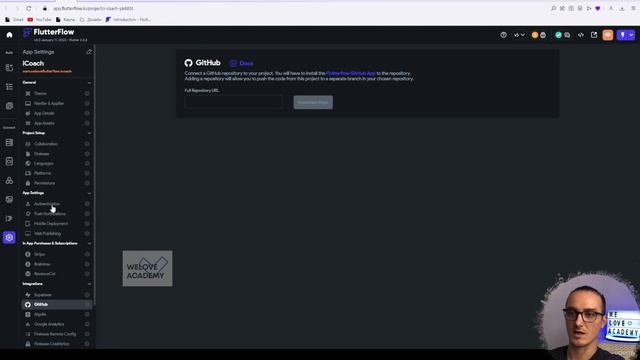
Task: Open the API calls cloud-shaped icon
Action: coord(9,180)
